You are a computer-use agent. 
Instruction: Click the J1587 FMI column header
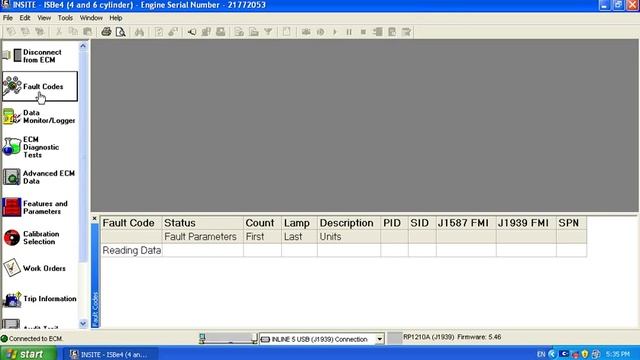[x=466, y=223]
